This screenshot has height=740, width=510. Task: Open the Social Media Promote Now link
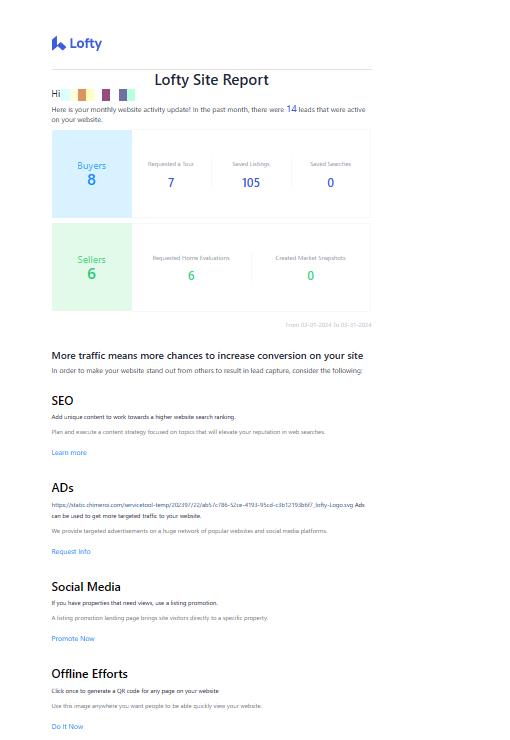(73, 639)
